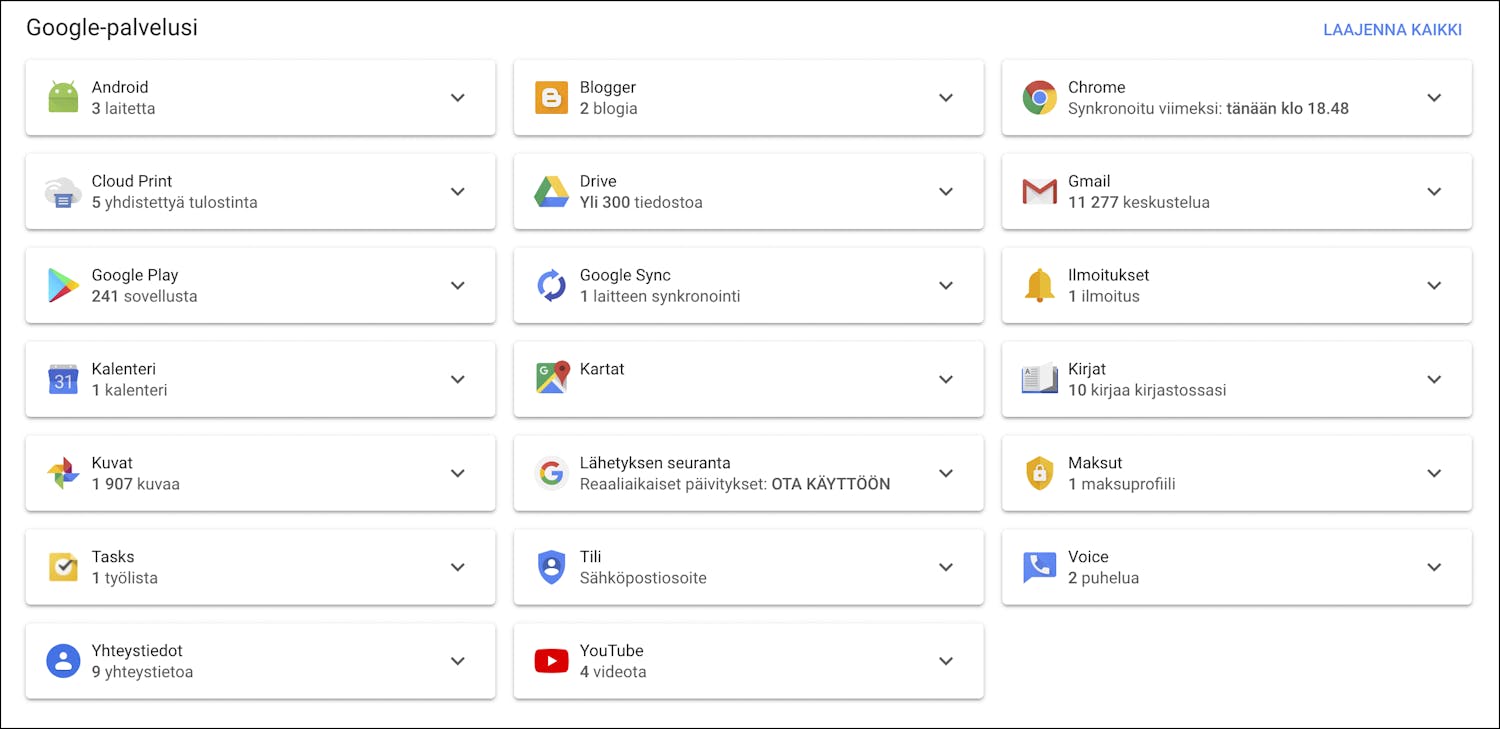Expand the Android card chevron
The width and height of the screenshot is (1500, 729).
tap(458, 98)
